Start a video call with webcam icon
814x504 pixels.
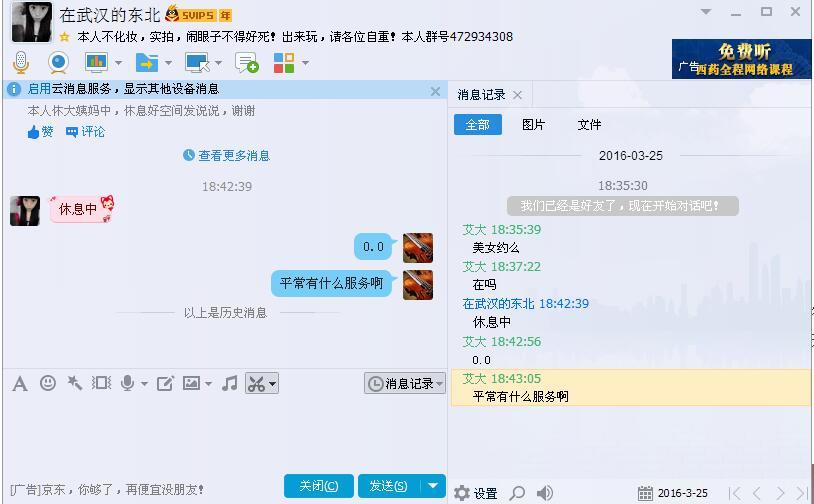(x=58, y=63)
